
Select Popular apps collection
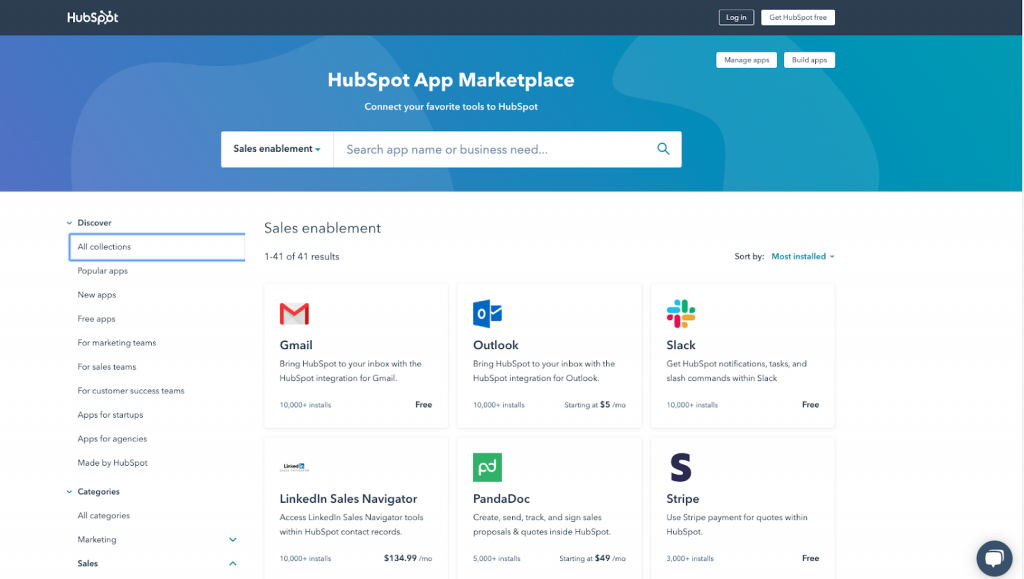click(x=103, y=271)
